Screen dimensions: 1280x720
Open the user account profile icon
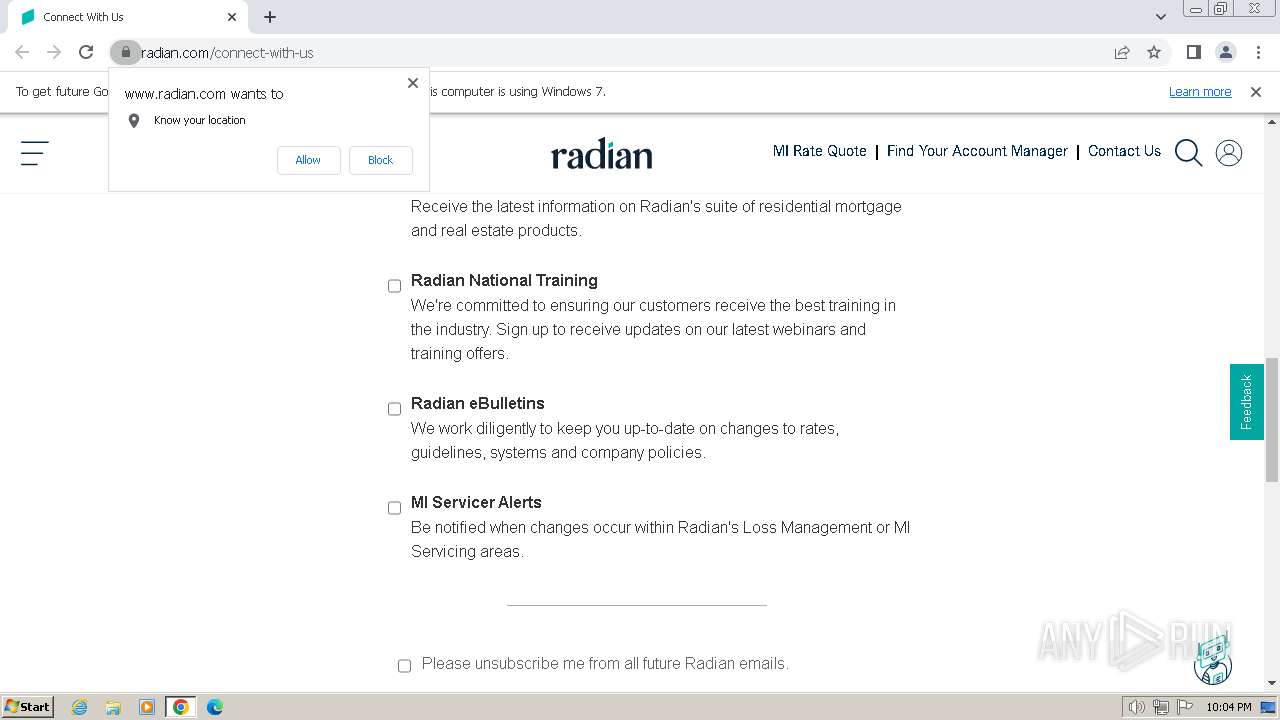point(1229,152)
